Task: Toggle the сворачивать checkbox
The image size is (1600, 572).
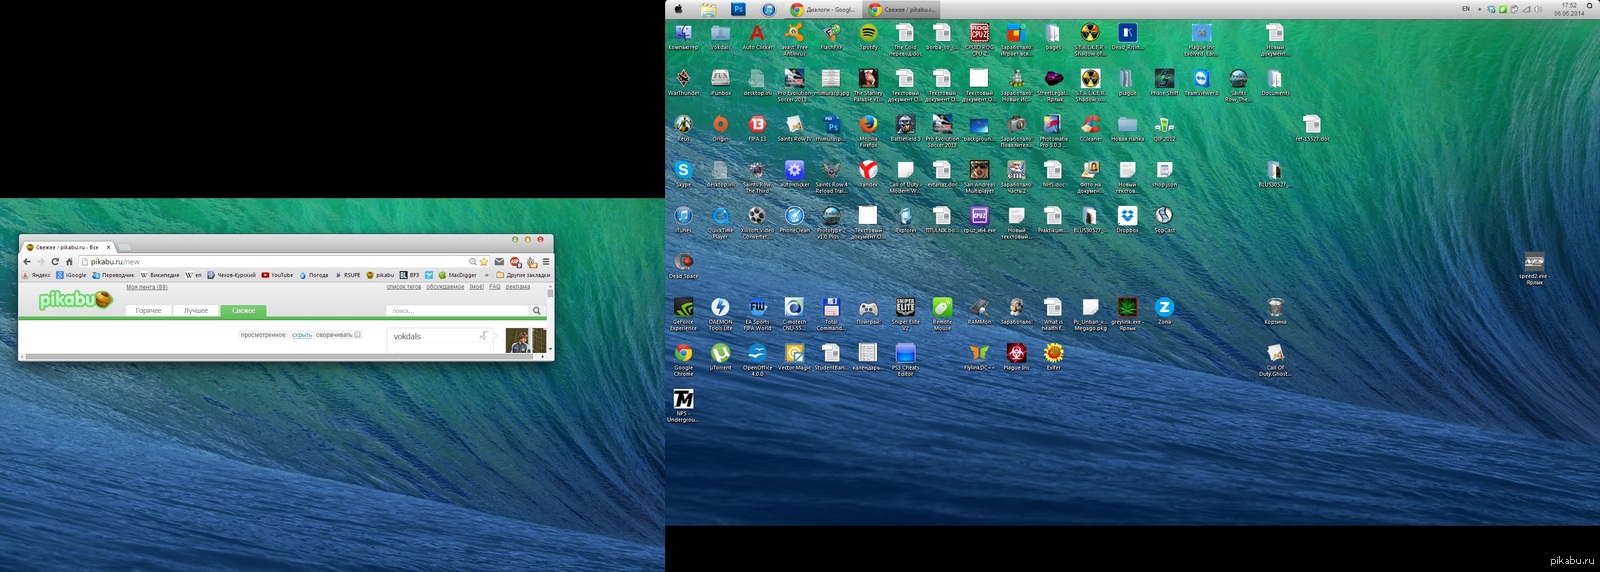Action: 358,335
